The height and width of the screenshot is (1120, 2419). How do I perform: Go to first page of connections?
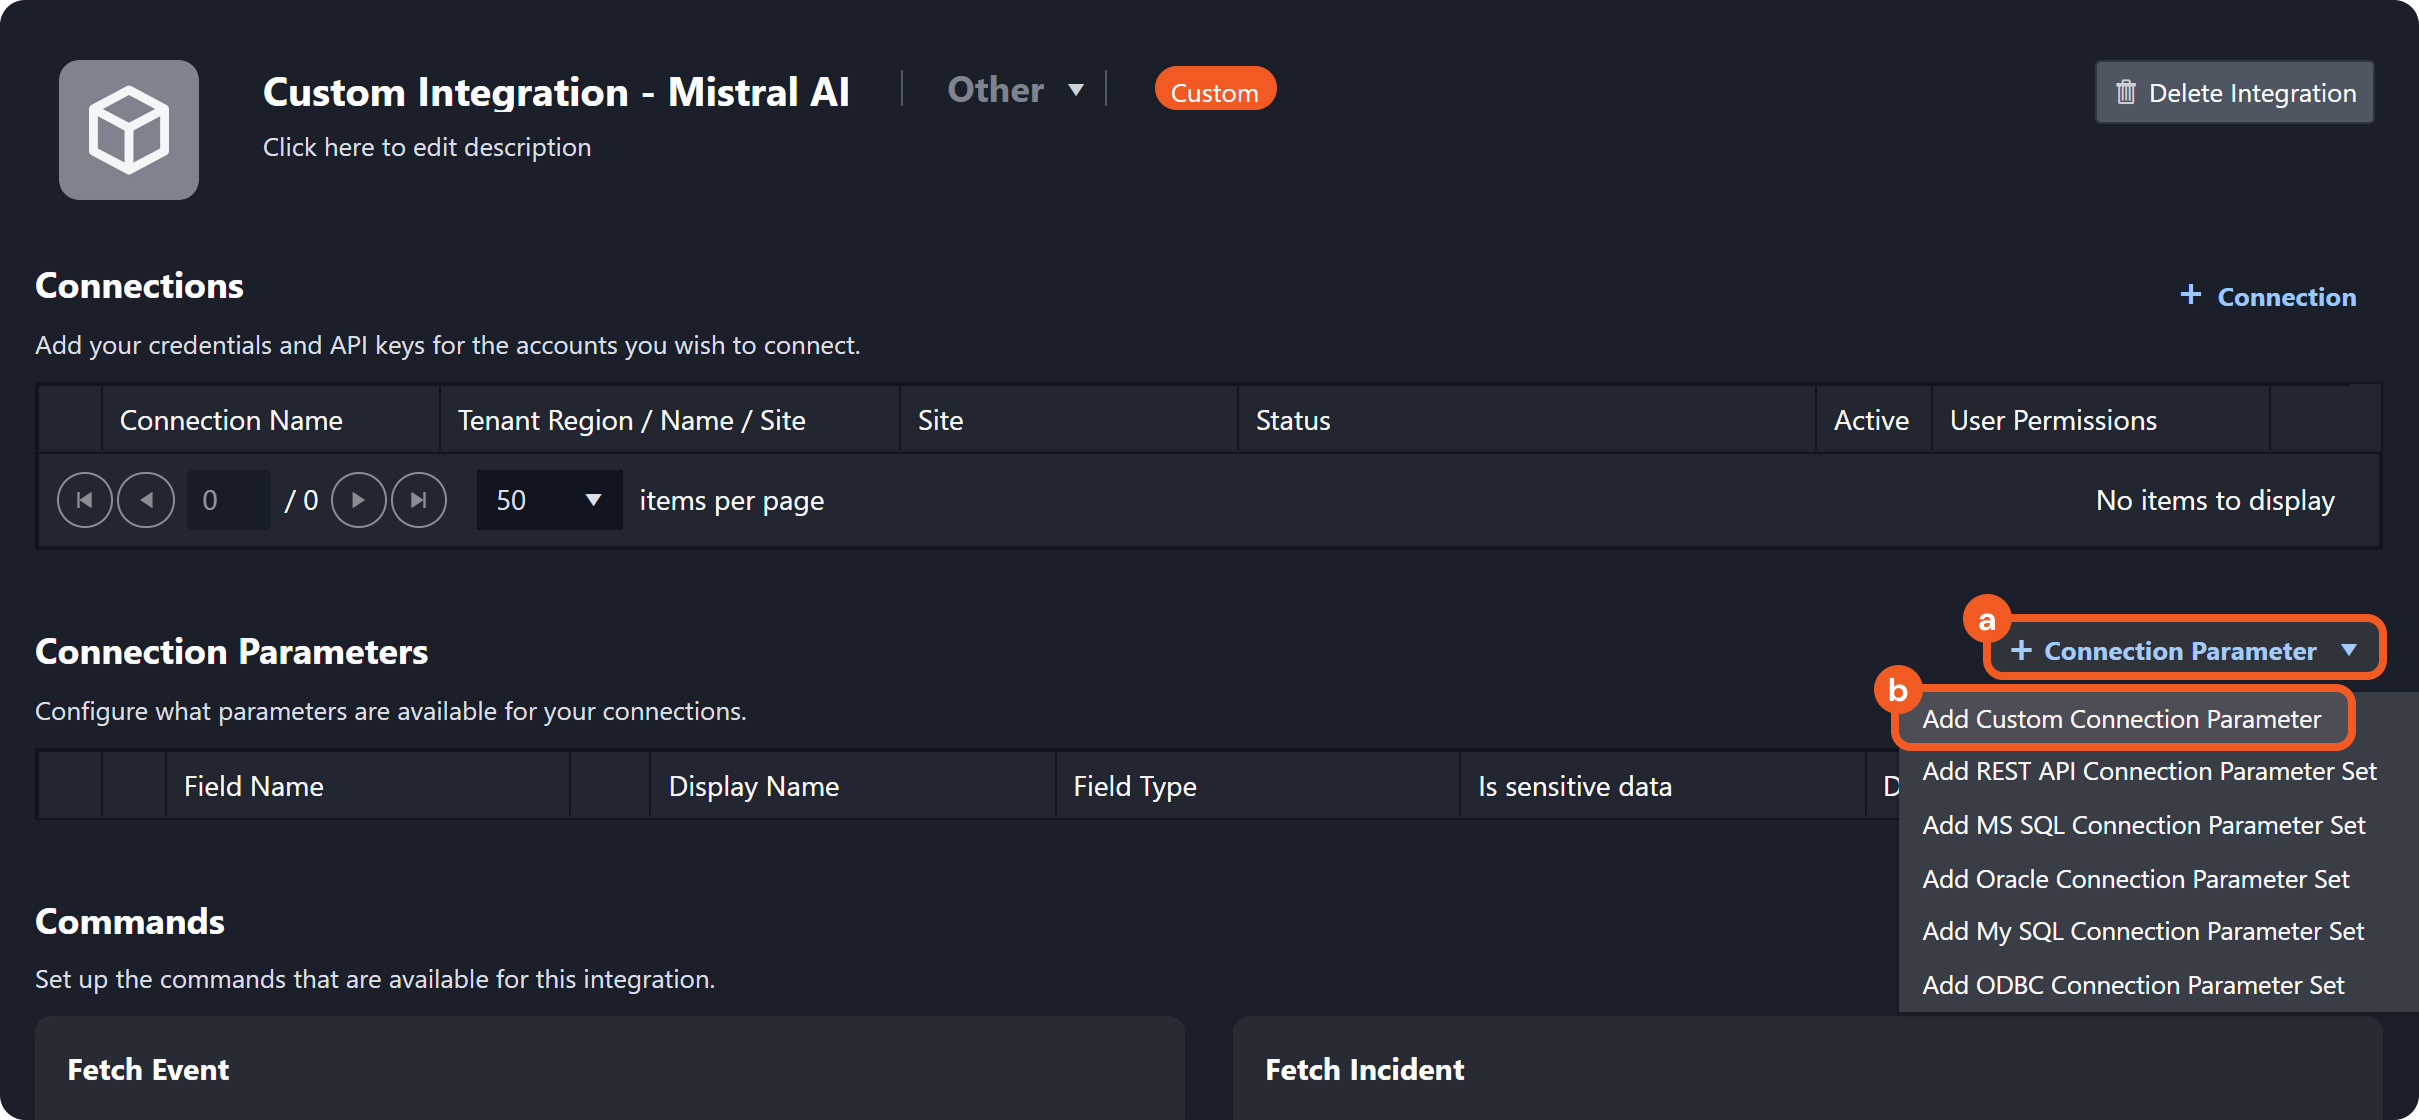point(85,500)
